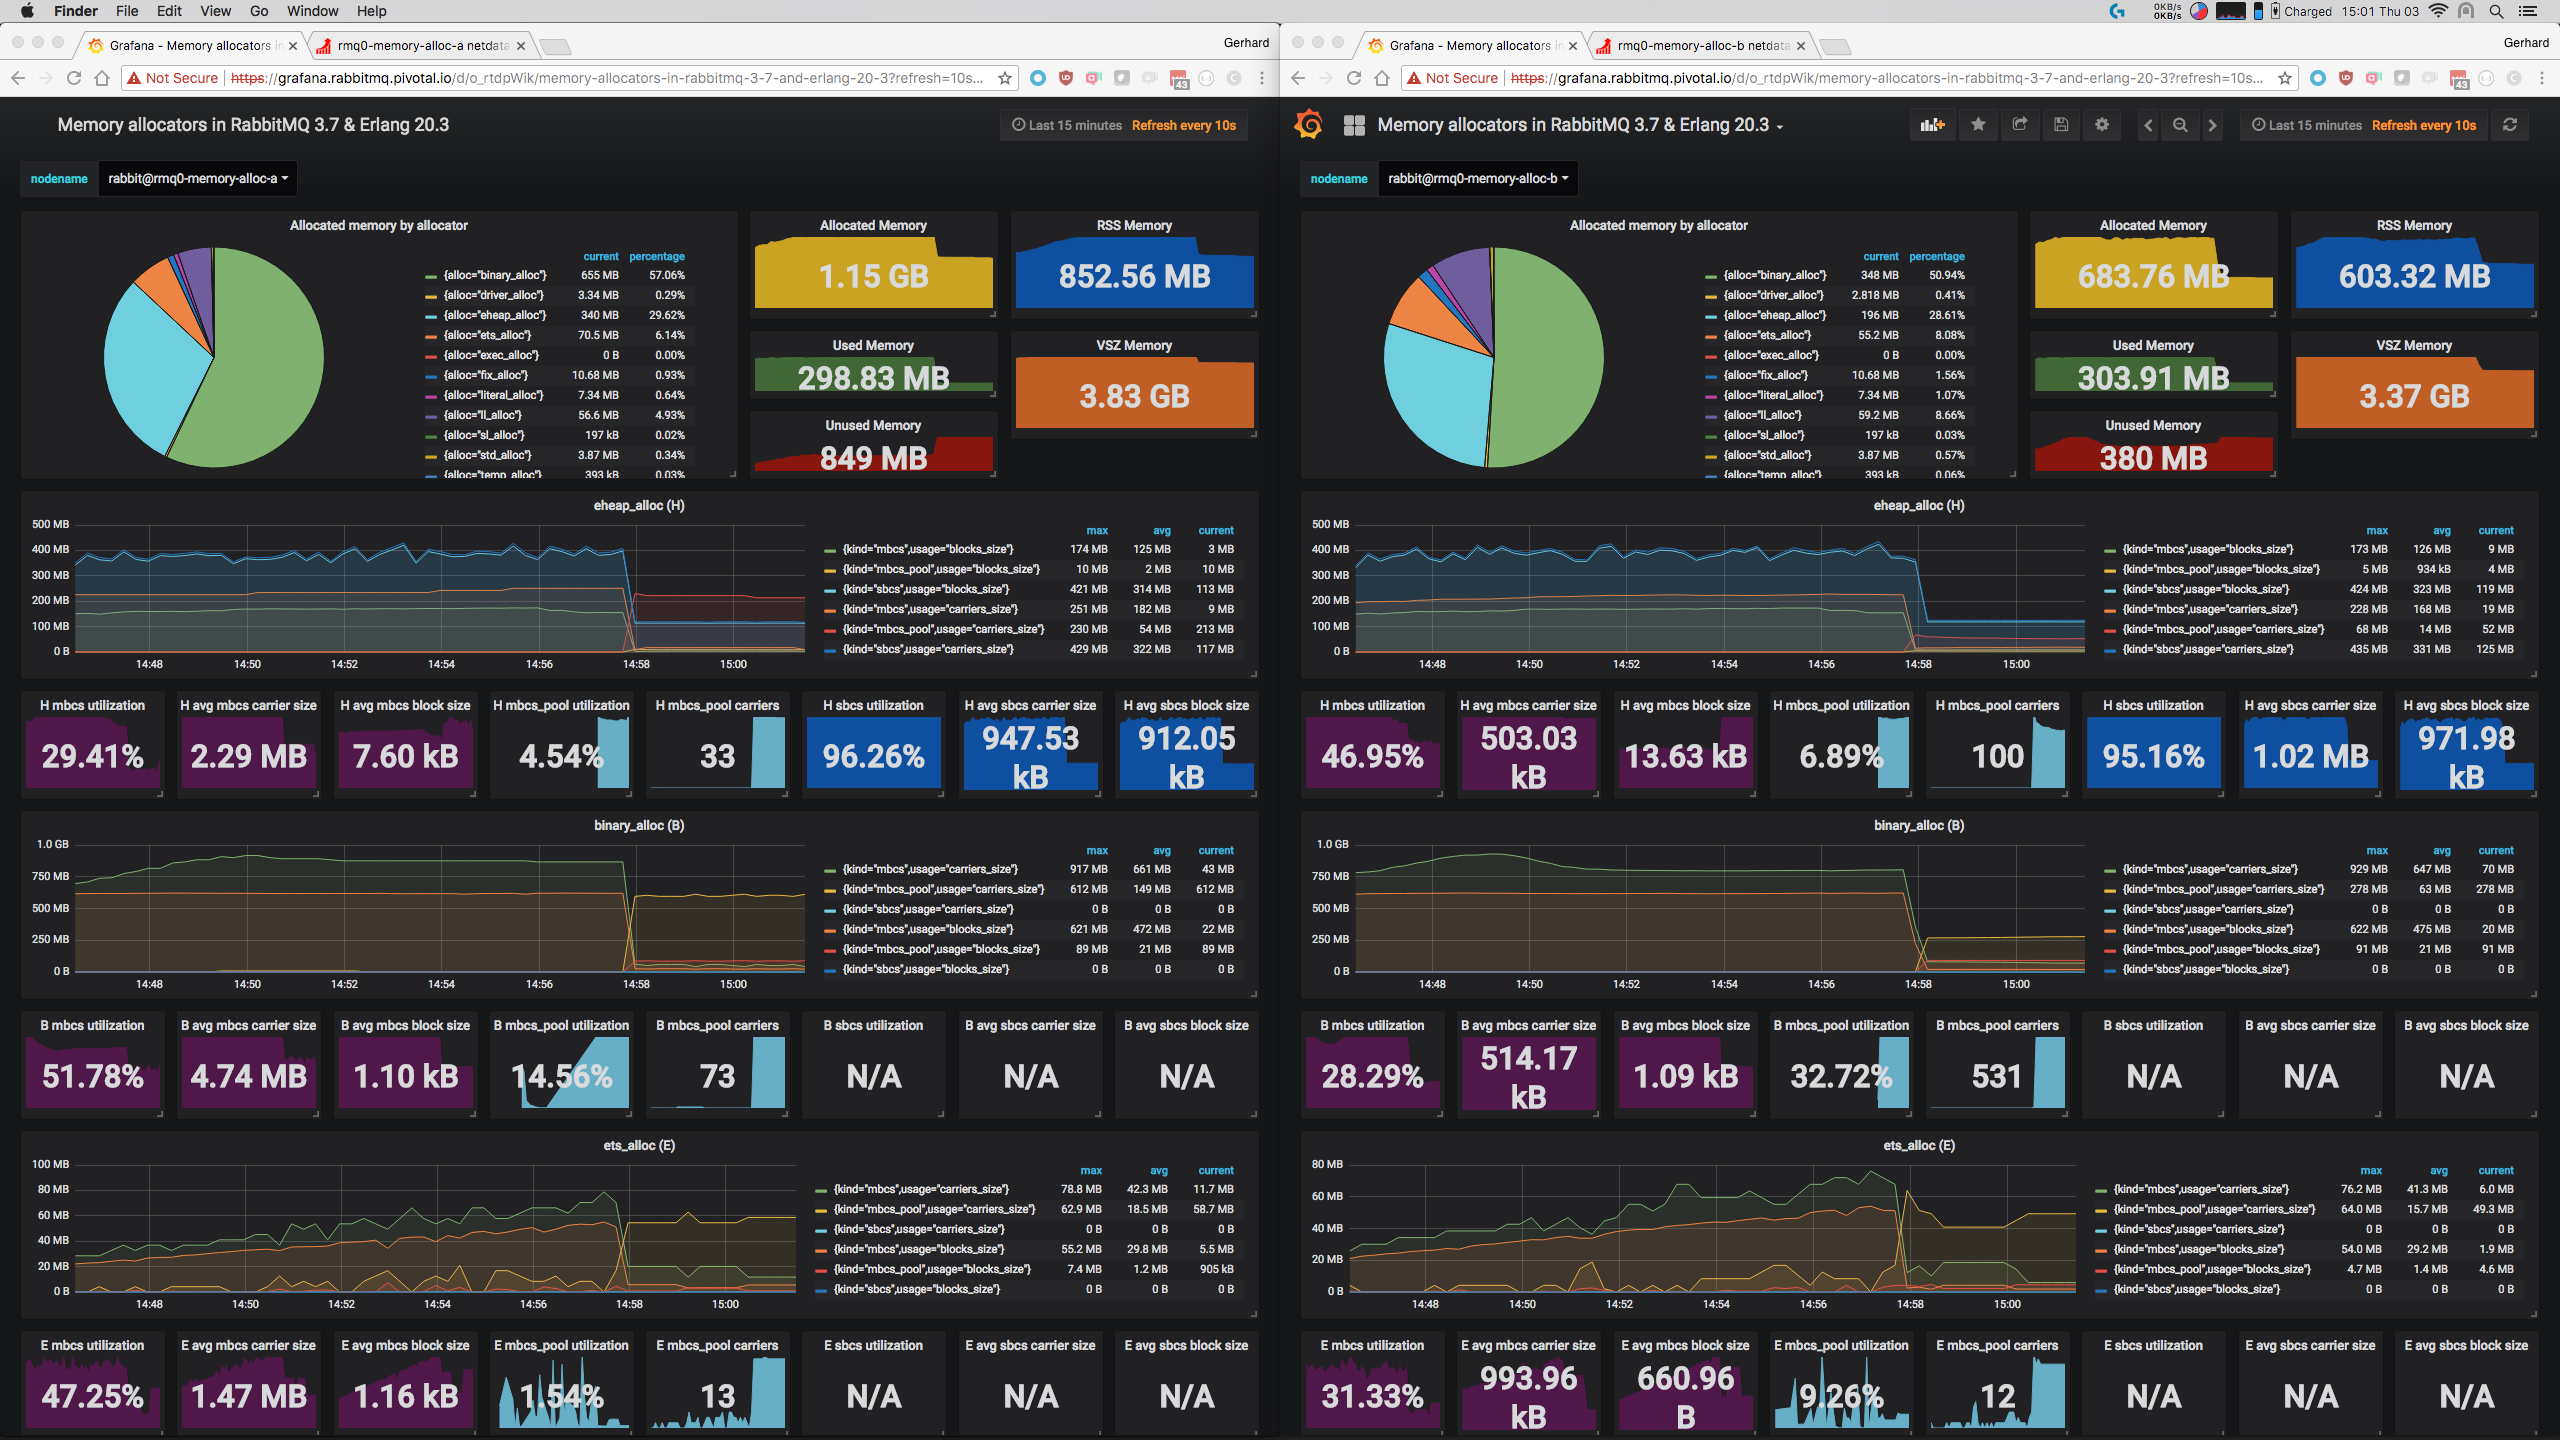The height and width of the screenshot is (1440, 2560).
Task: Open the nodename dropdown rabbit@rmq0-memory-alloc-b
Action: tap(1478, 179)
